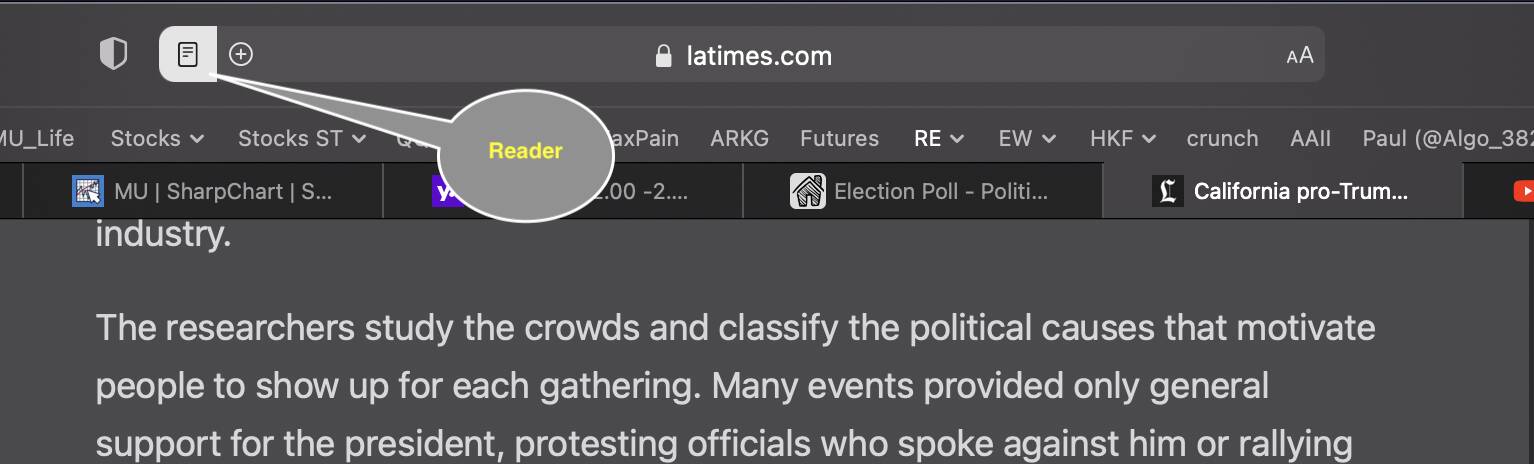
Task: Open the crunch bookmark
Action: [x=1222, y=138]
